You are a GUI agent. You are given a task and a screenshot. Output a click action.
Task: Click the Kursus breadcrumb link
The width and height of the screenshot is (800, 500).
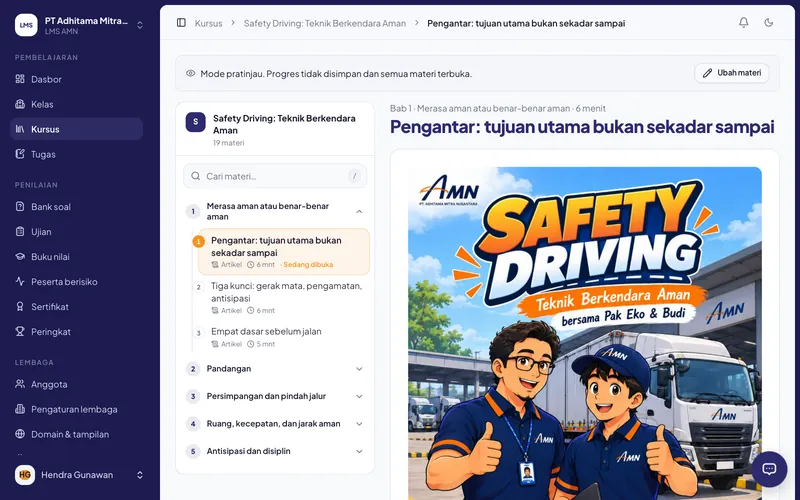(209, 23)
